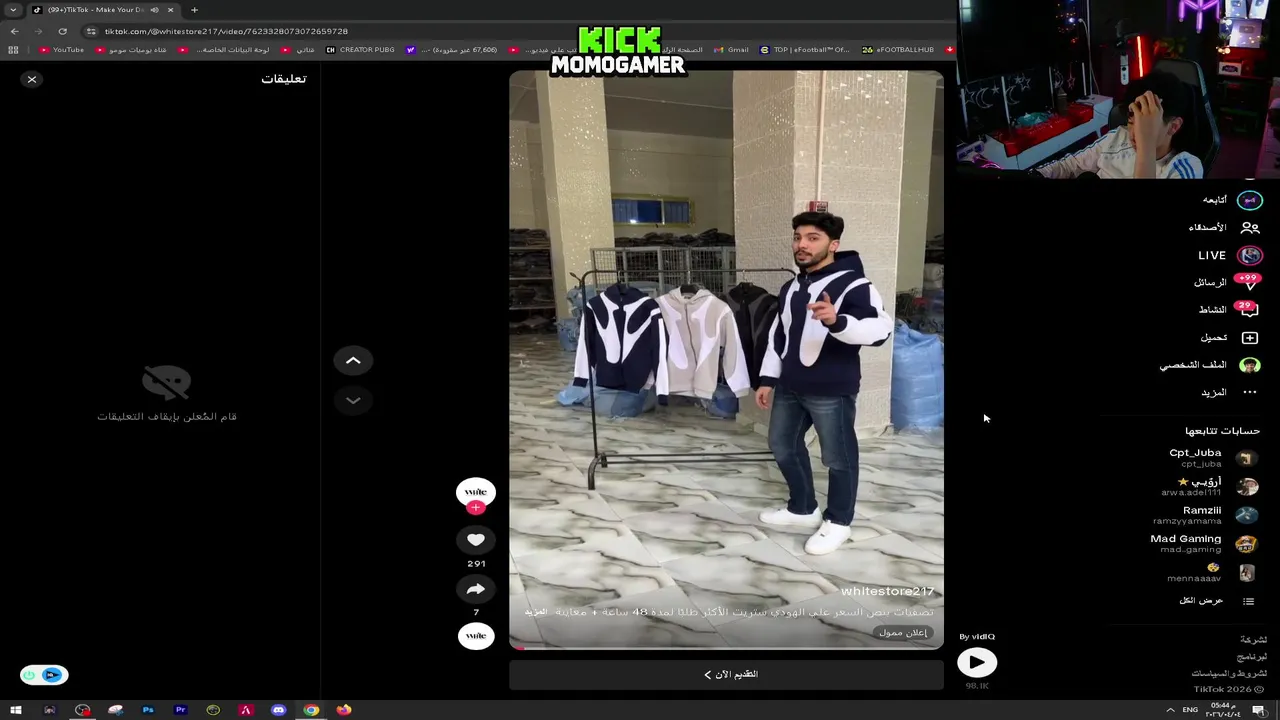
Task: Open the Friends icon in sidebar
Action: 1250,228
